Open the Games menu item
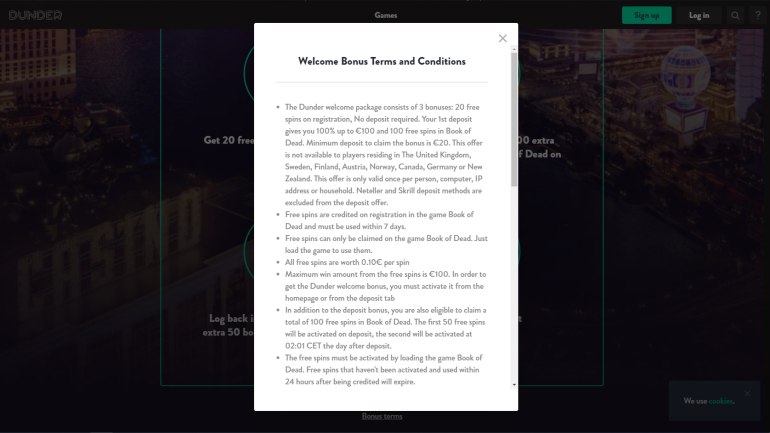 (x=385, y=15)
